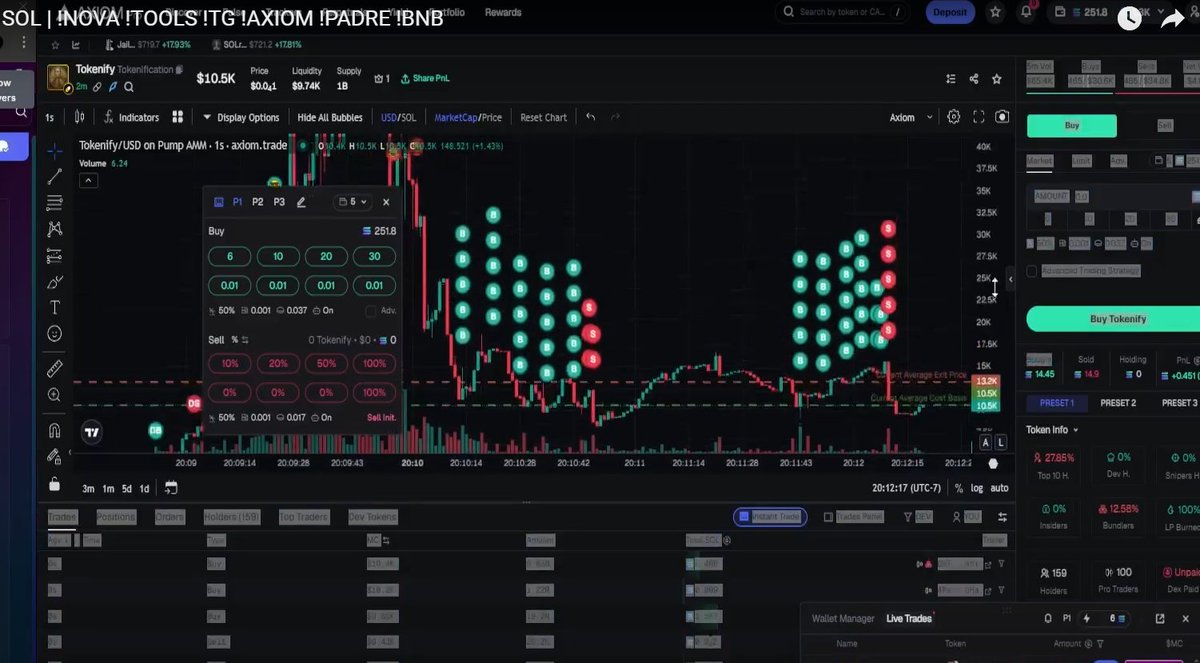Select the P2 preset tab
Viewport: 1200px width, 663px height.
pos(258,202)
